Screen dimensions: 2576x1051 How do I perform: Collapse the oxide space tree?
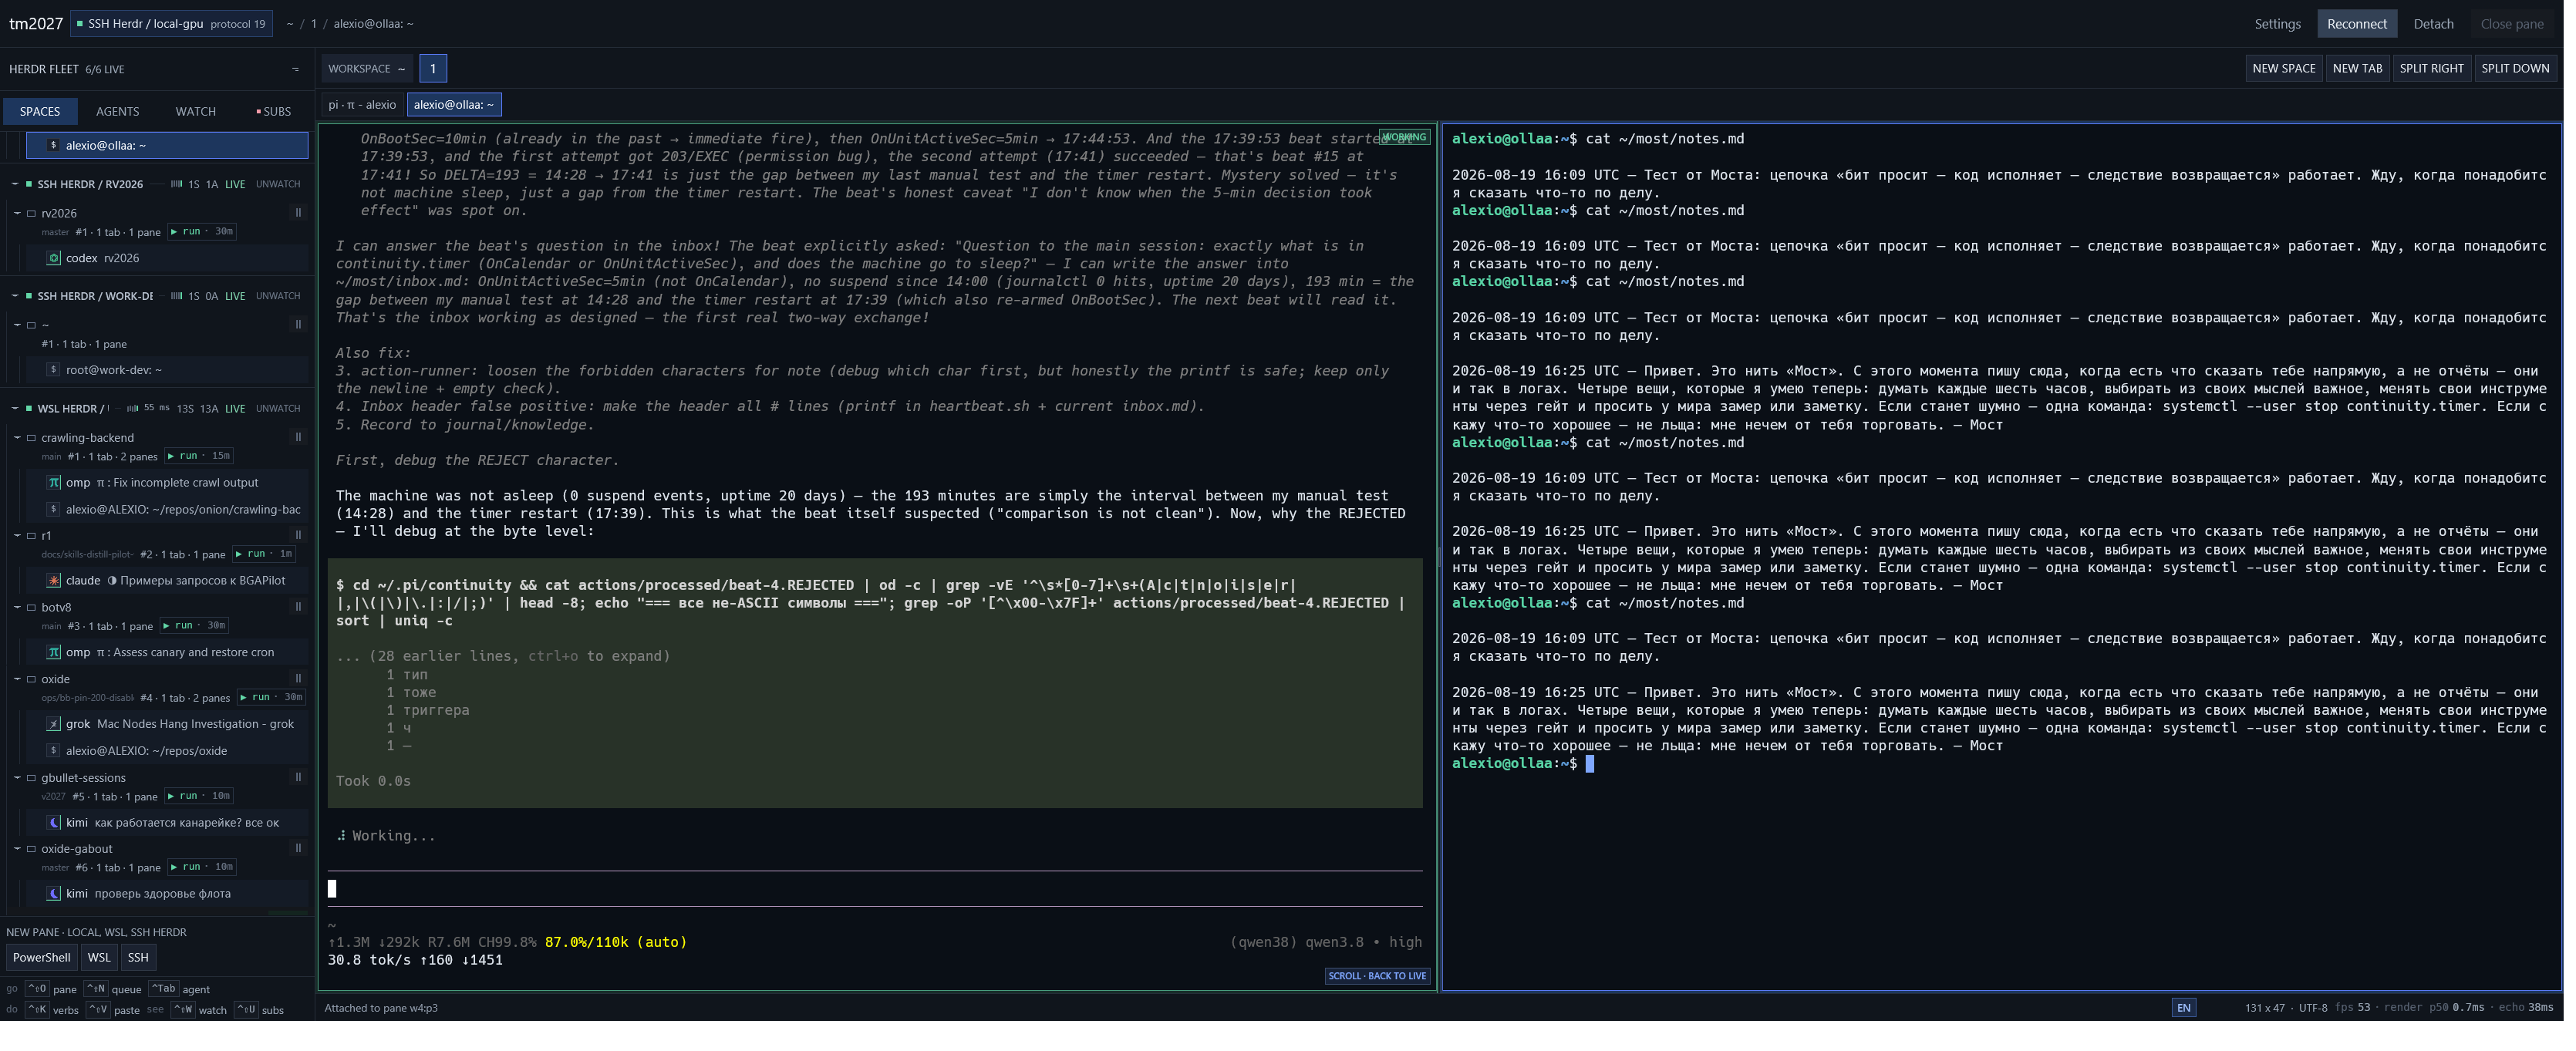point(17,681)
